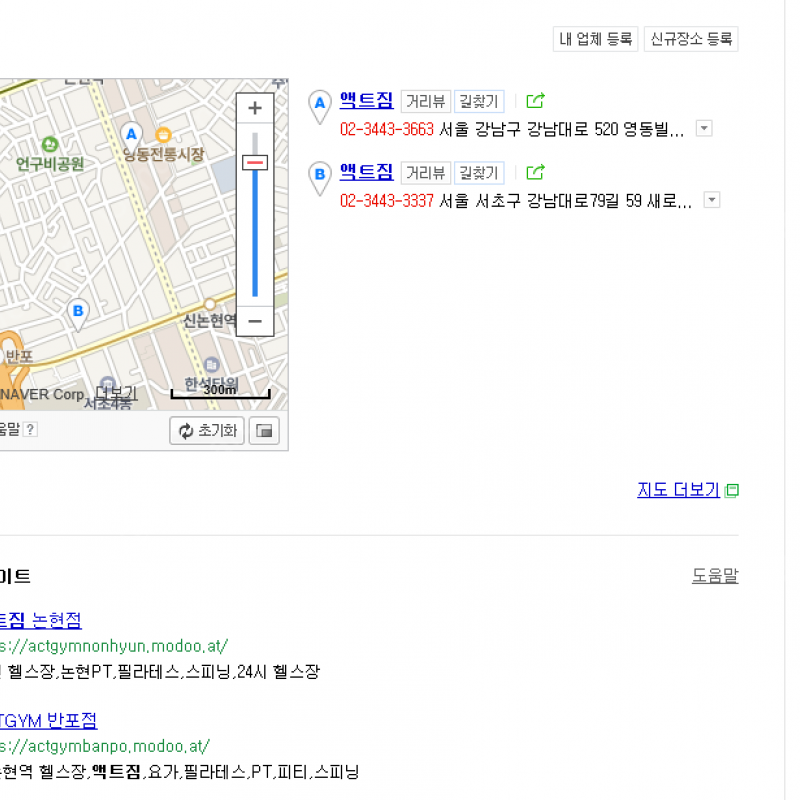Click marker A on the map
The width and height of the screenshot is (800, 800).
[x=131, y=136]
